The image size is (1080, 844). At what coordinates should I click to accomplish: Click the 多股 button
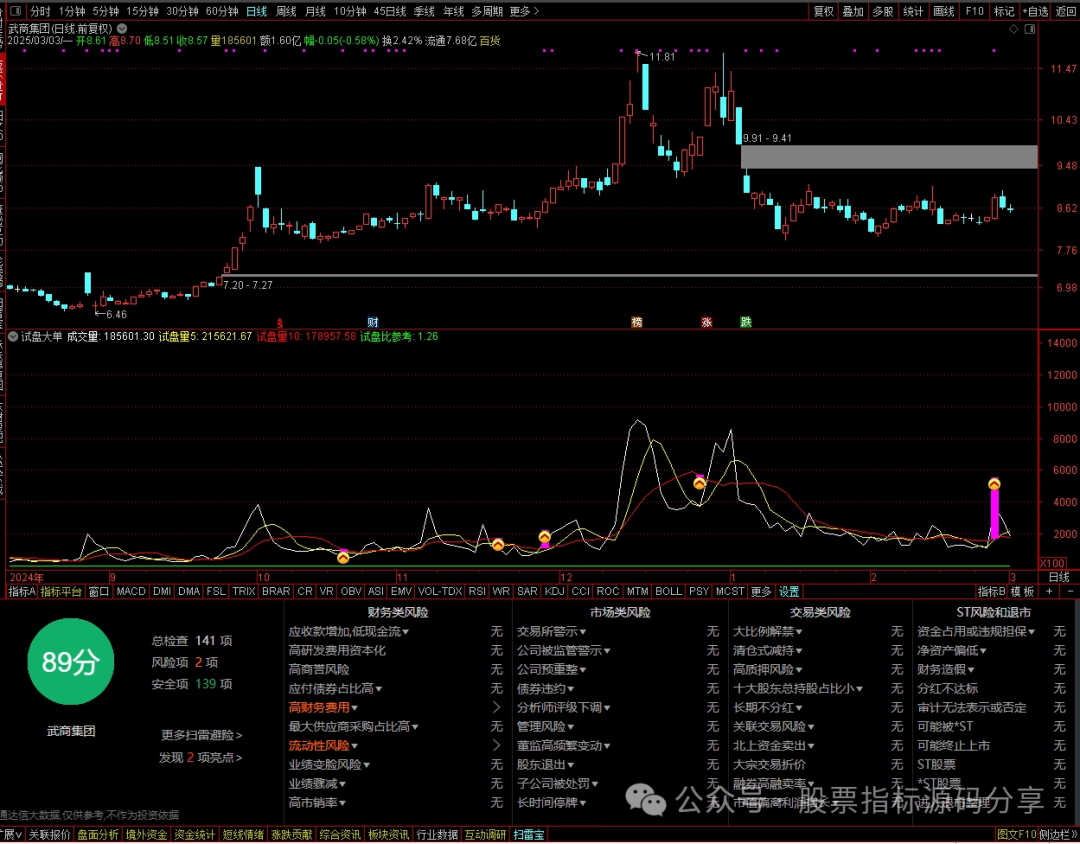[883, 11]
